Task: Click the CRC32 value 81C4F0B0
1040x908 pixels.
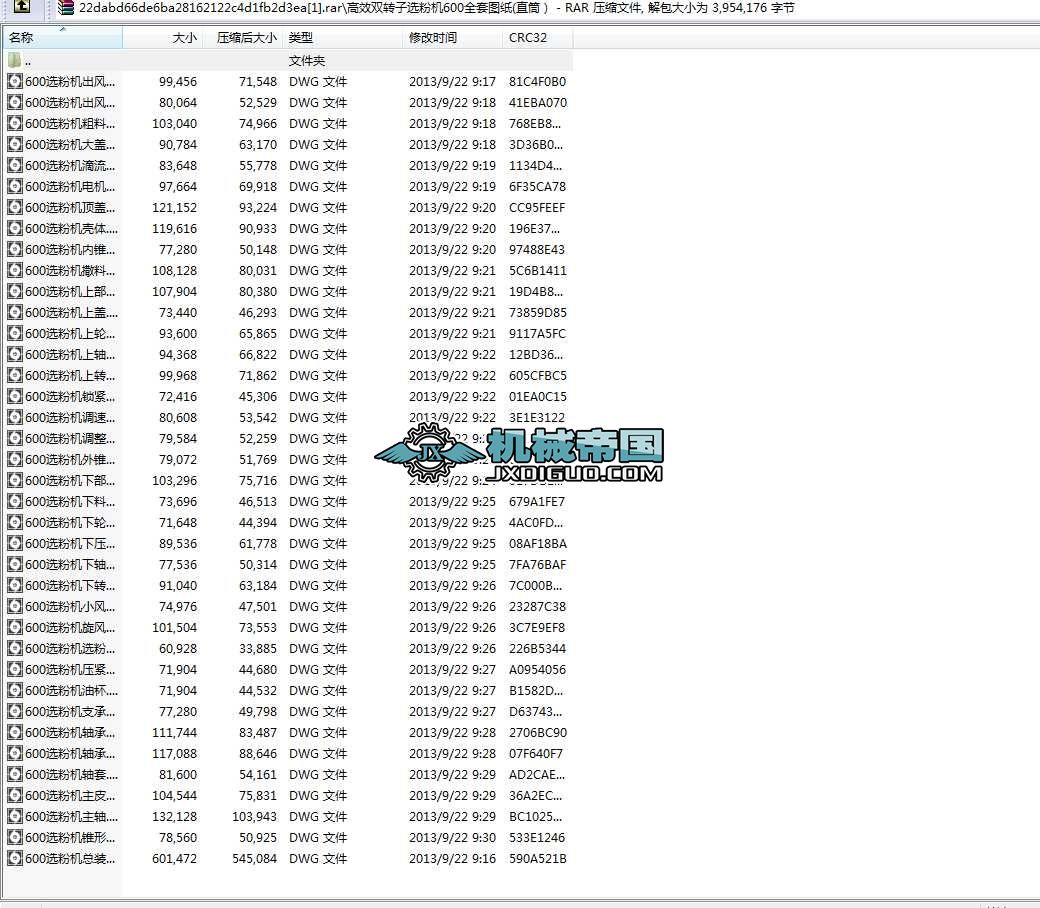Action: pos(537,82)
